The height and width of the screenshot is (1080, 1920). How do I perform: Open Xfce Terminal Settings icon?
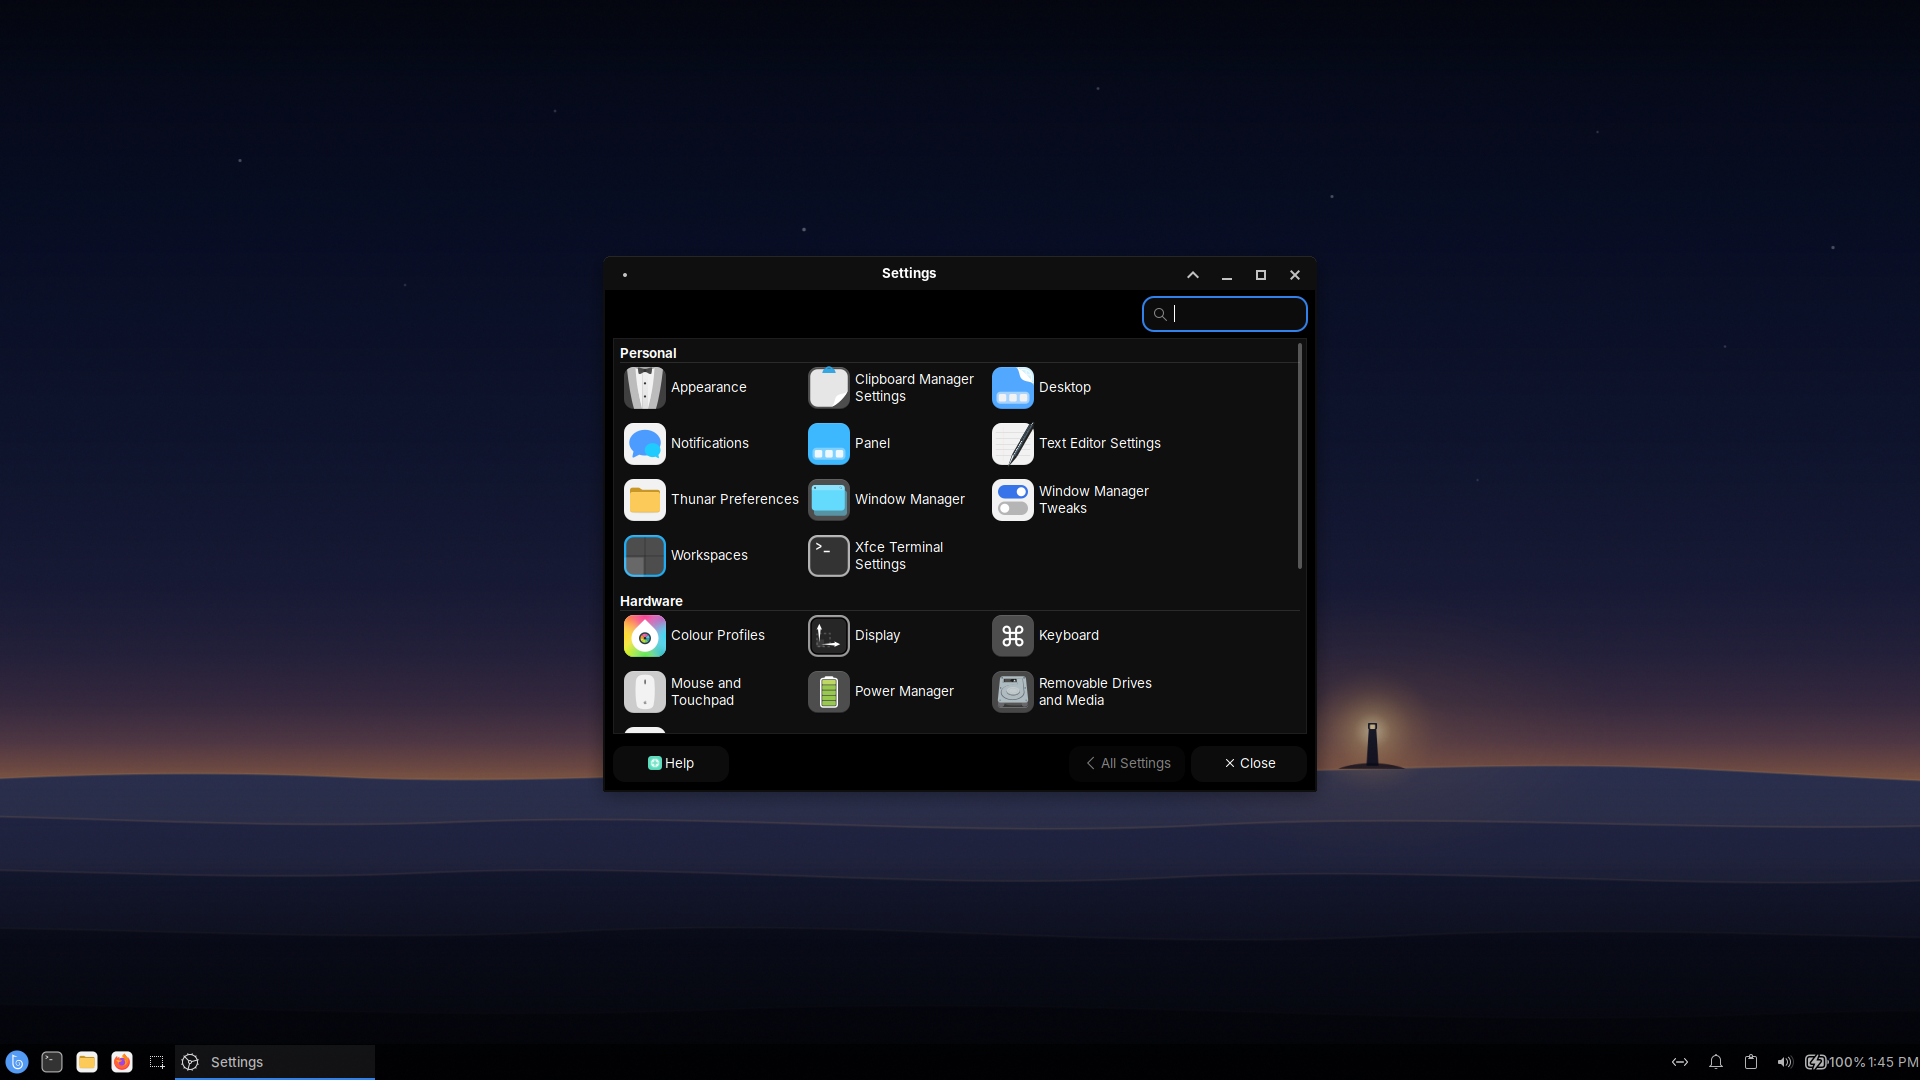pos(828,556)
